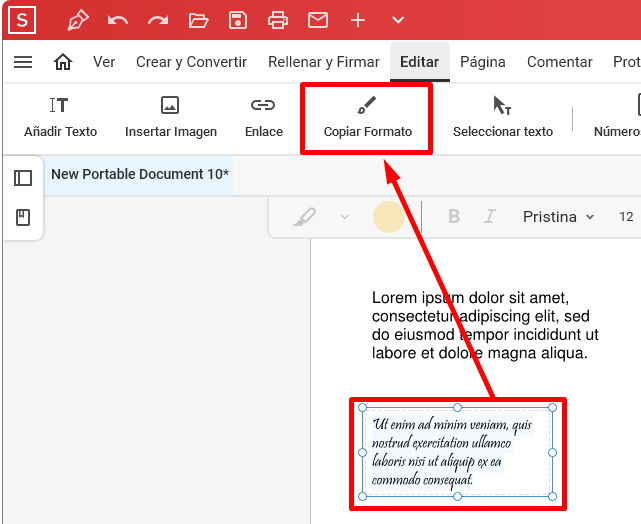
Task: Select the pen sign tool icon
Action: 78,20
